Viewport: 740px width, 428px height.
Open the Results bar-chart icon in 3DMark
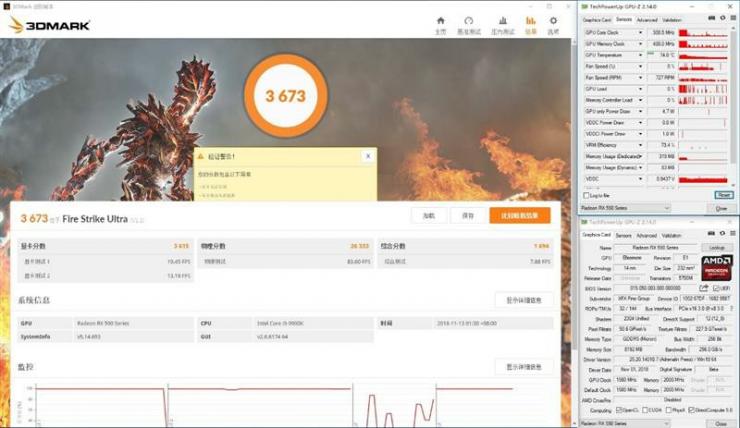530,21
